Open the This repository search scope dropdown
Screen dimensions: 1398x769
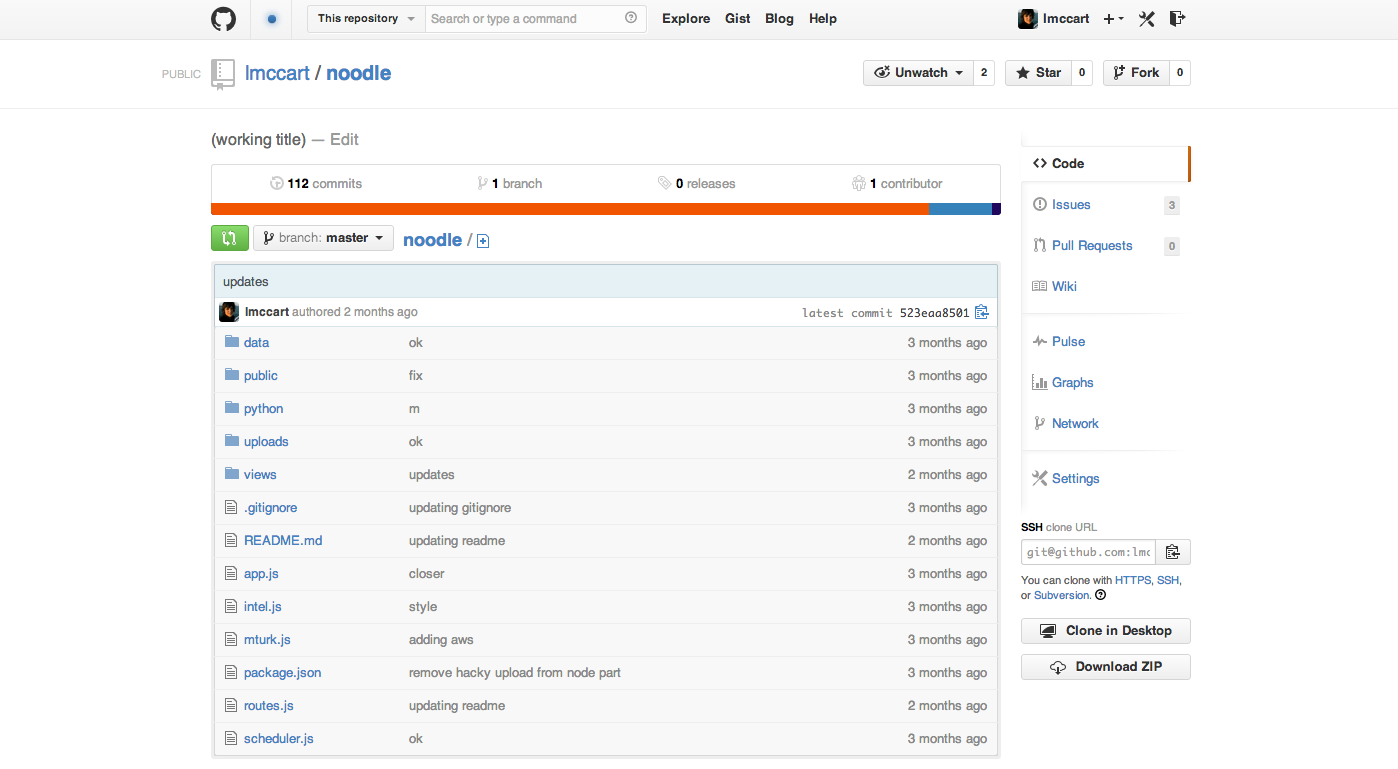tap(366, 18)
